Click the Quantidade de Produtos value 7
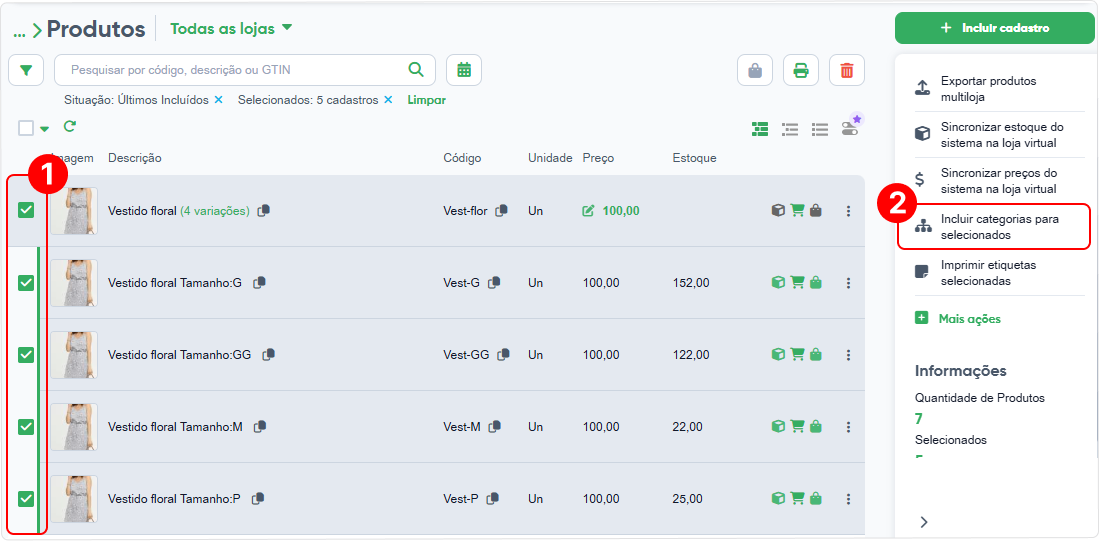The width and height of the screenshot is (1099, 541). pyautogui.click(x=919, y=419)
